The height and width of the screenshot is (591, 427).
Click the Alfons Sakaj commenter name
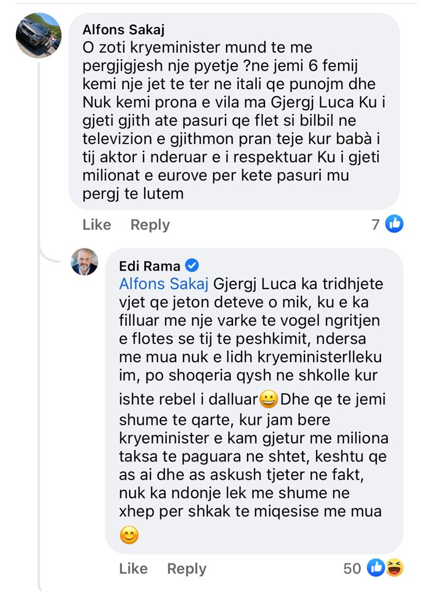pos(124,29)
